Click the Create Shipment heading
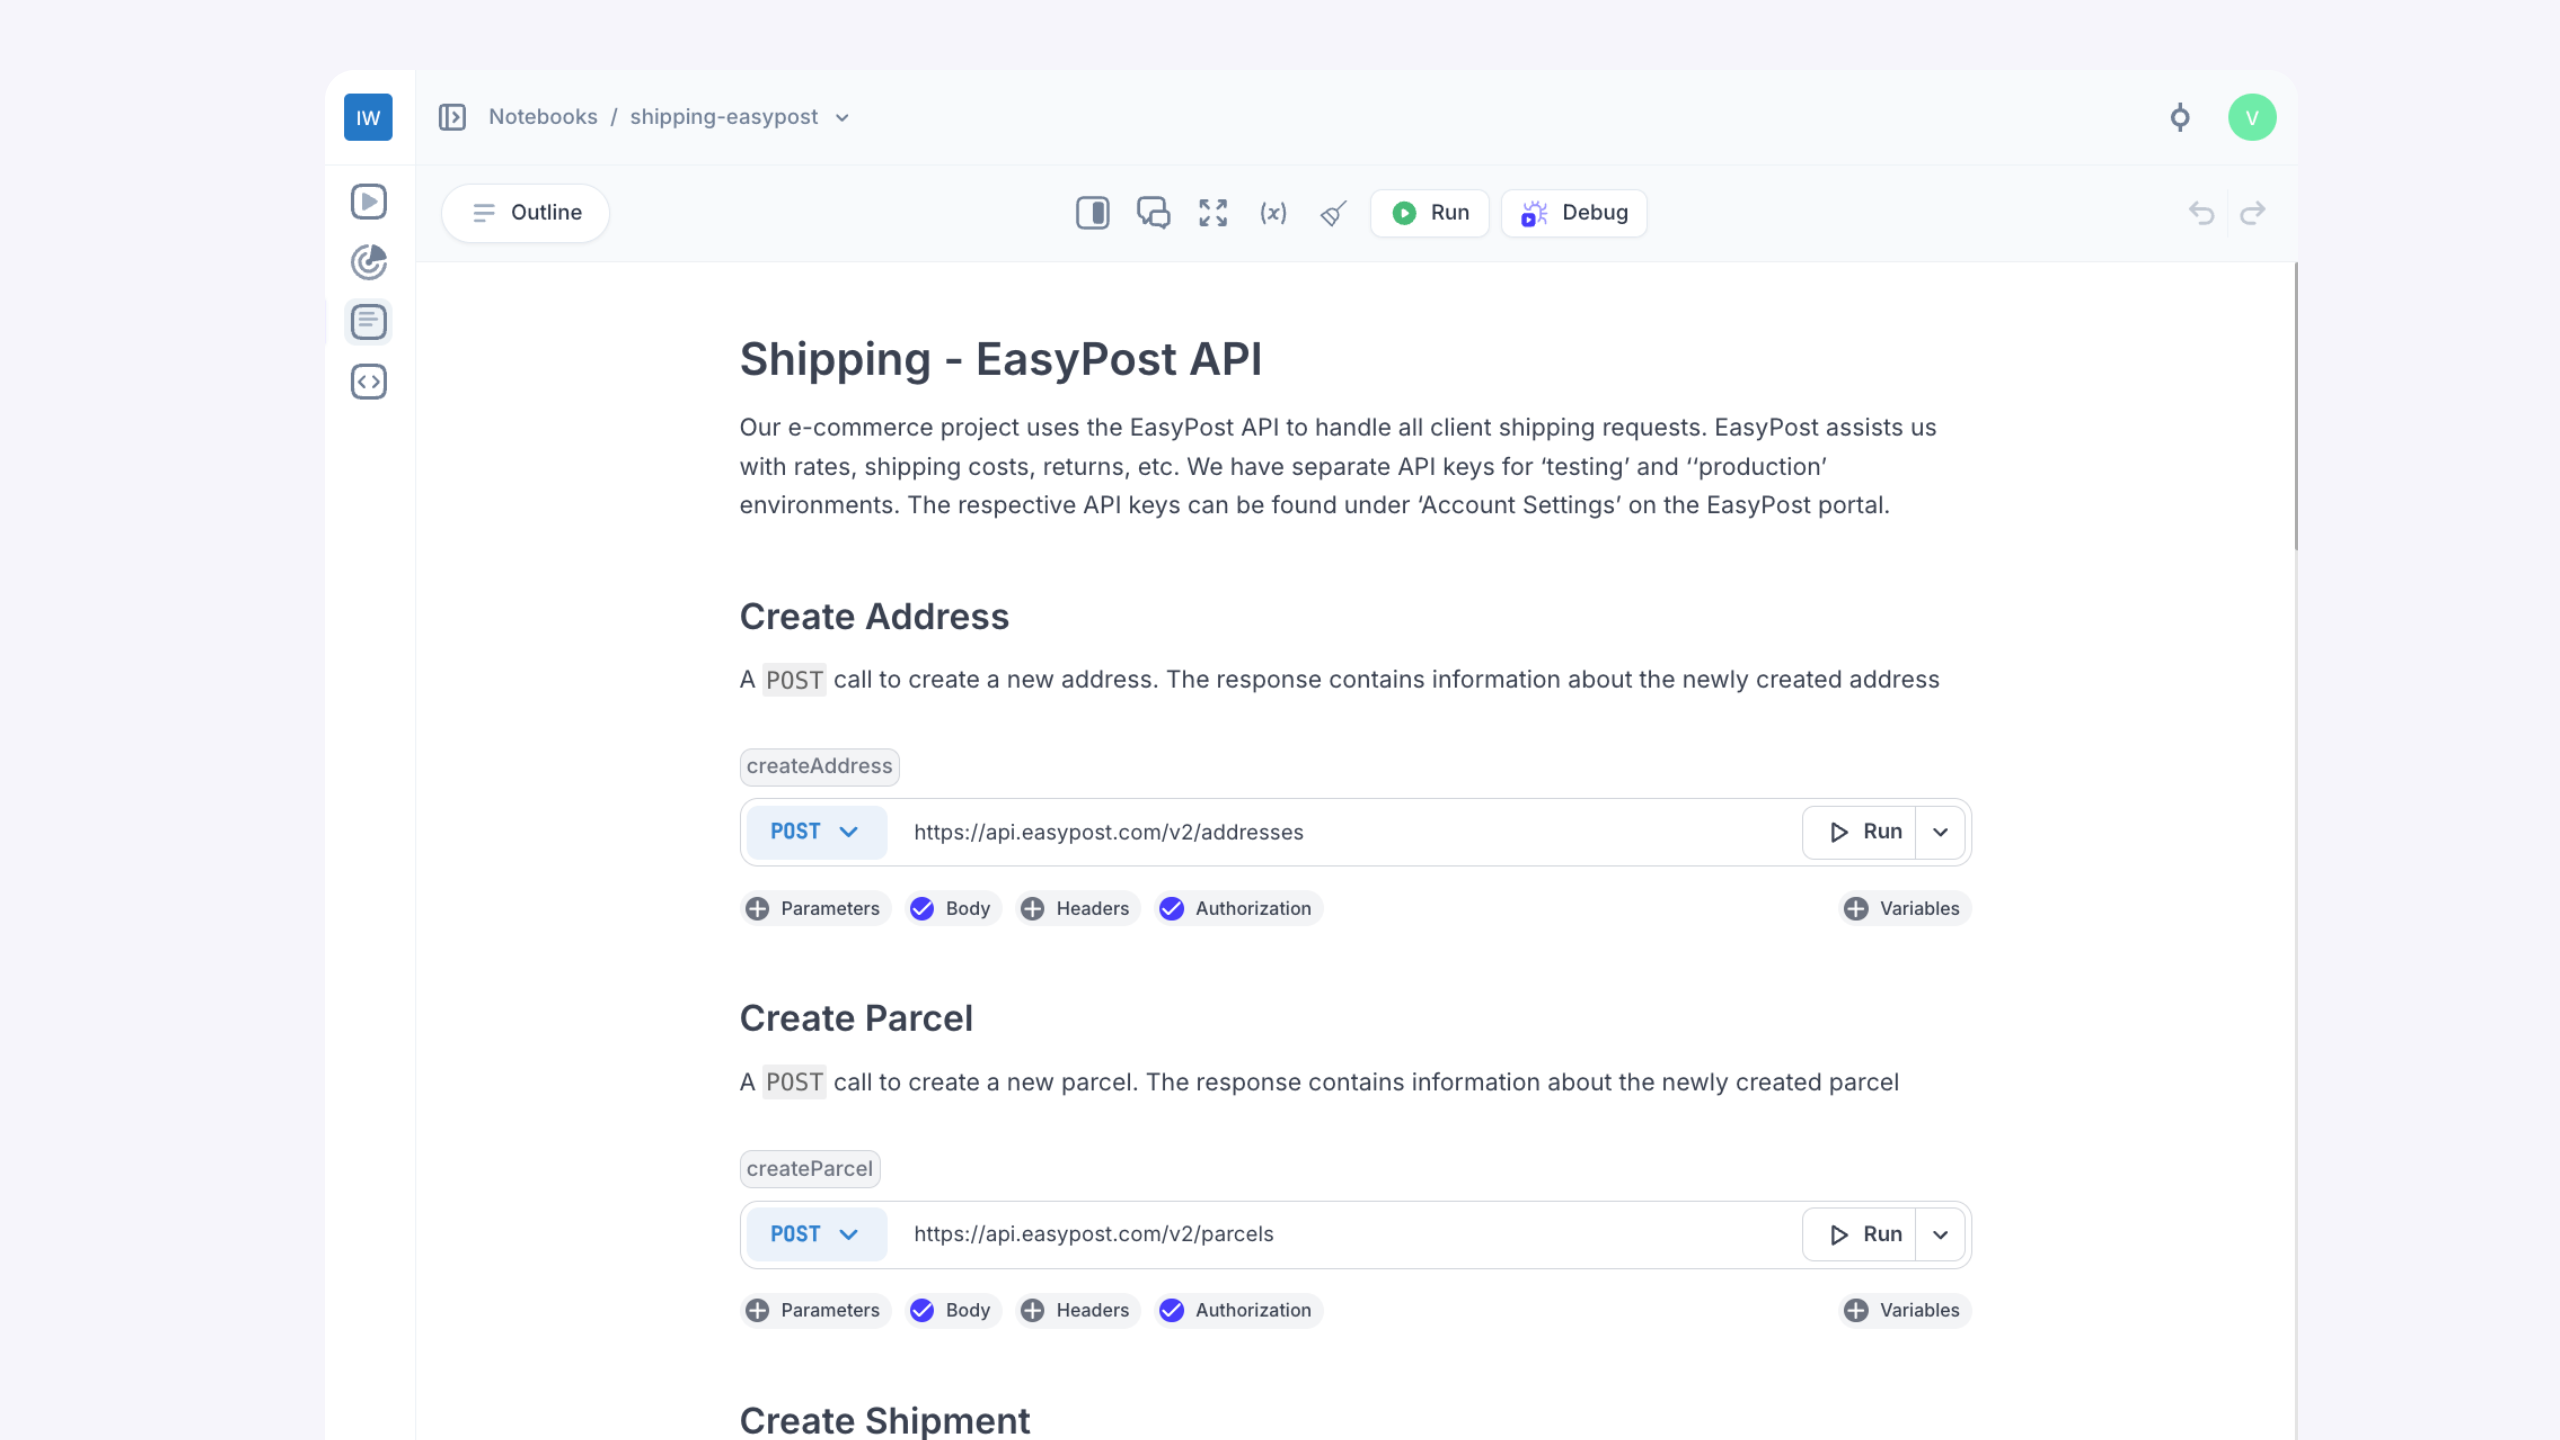The image size is (2560, 1440). (x=885, y=1420)
